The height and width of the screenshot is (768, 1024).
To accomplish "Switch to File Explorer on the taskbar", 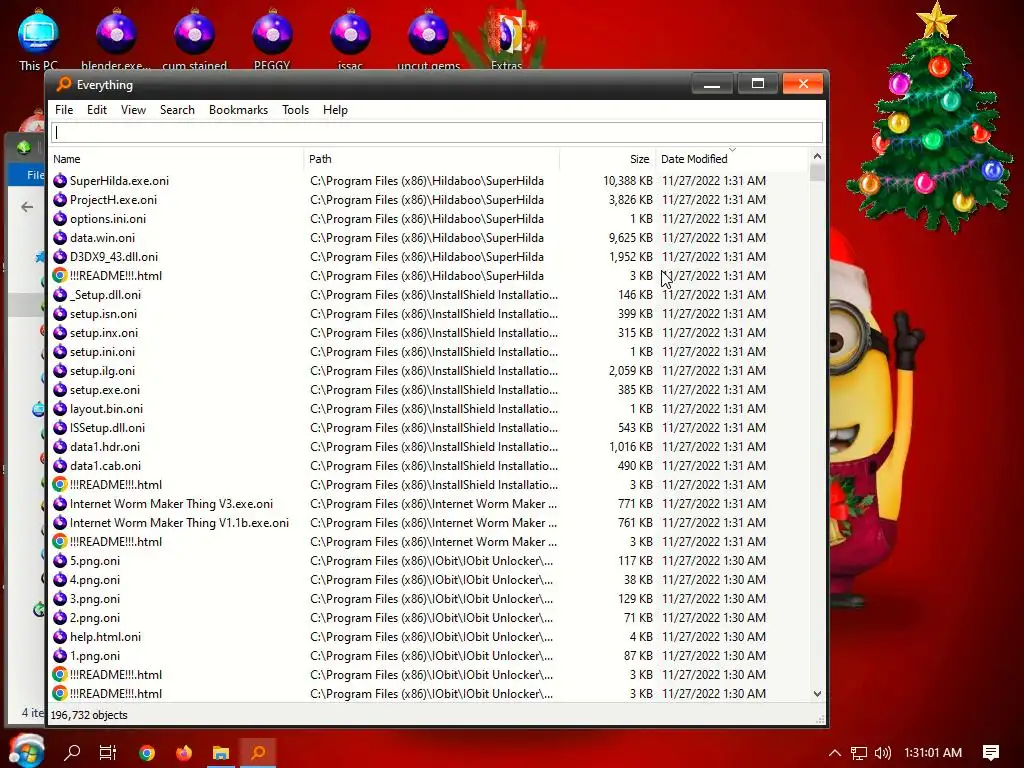I will (221, 753).
